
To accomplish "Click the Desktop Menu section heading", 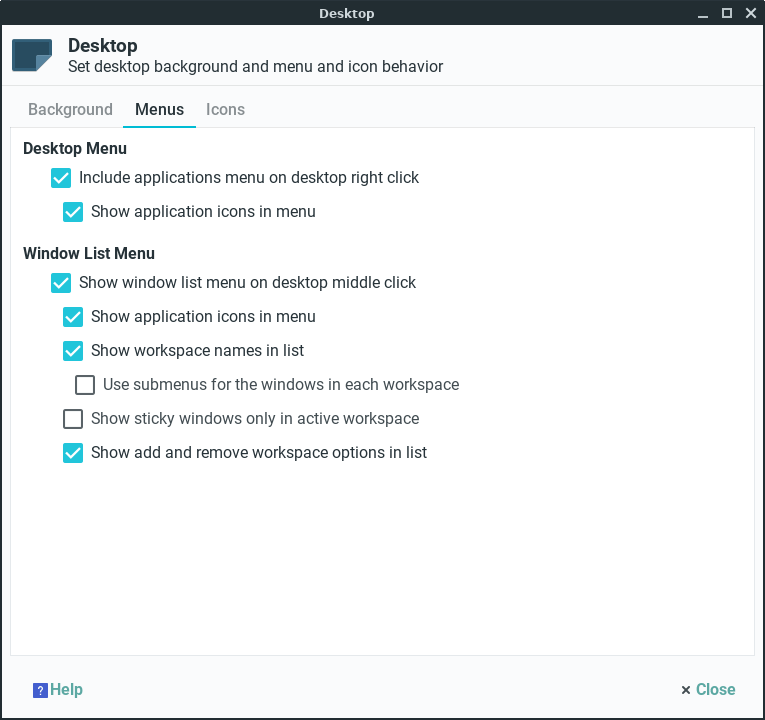I will click(75, 149).
